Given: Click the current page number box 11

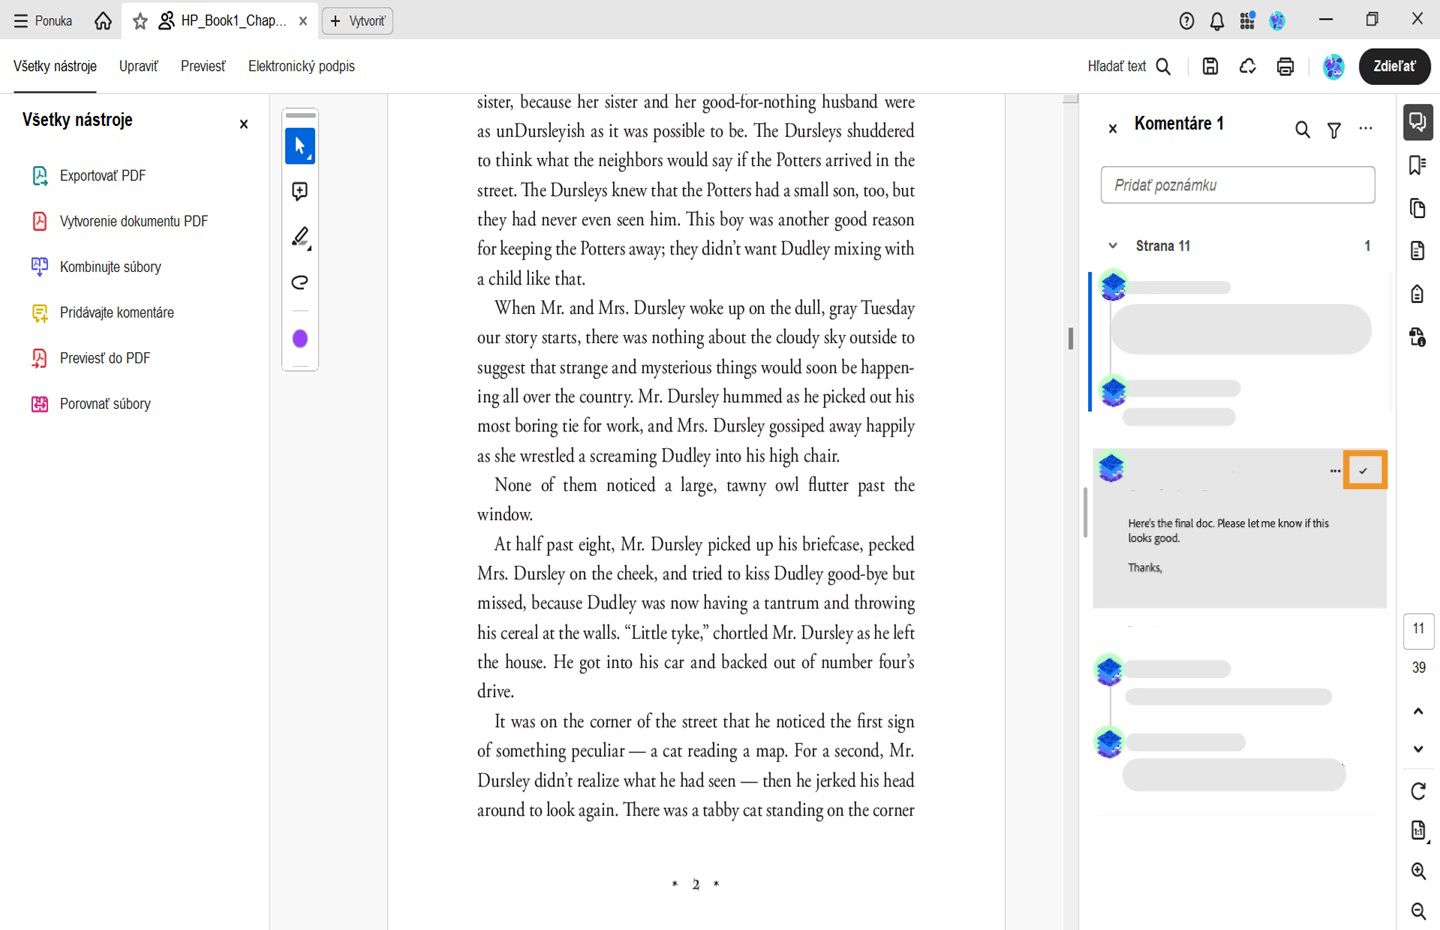Looking at the screenshot, I should (x=1419, y=630).
